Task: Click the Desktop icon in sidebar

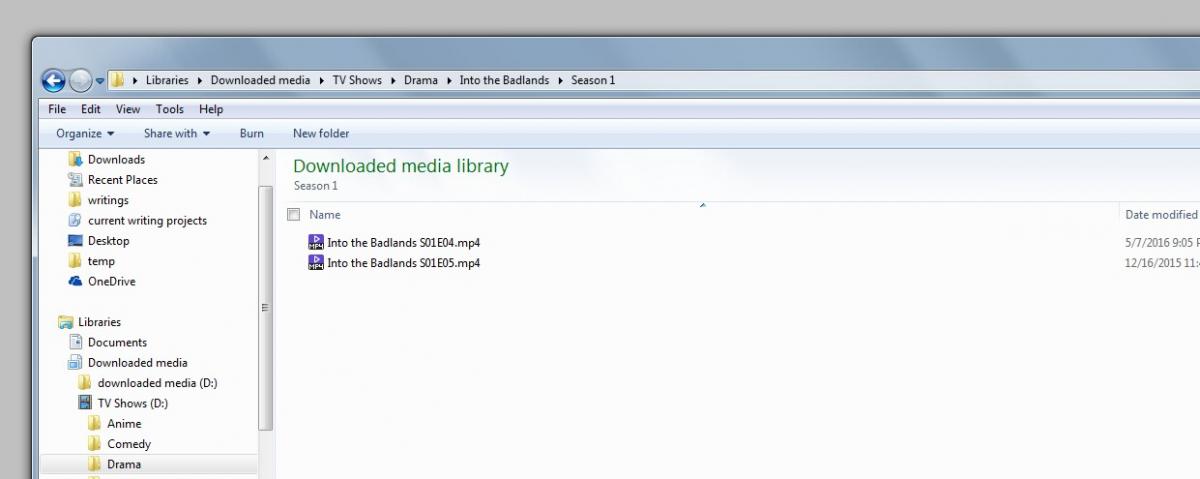Action: point(75,240)
